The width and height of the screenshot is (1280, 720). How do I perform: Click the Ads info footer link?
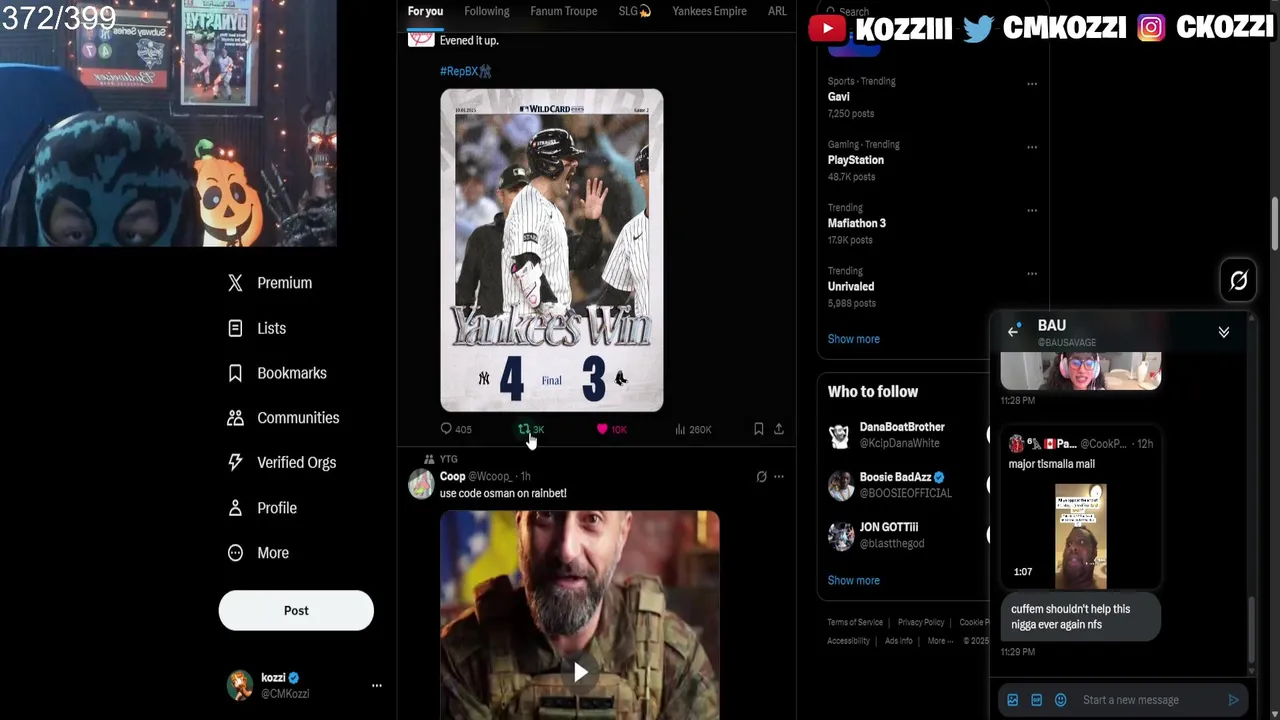pyautogui.click(x=898, y=641)
